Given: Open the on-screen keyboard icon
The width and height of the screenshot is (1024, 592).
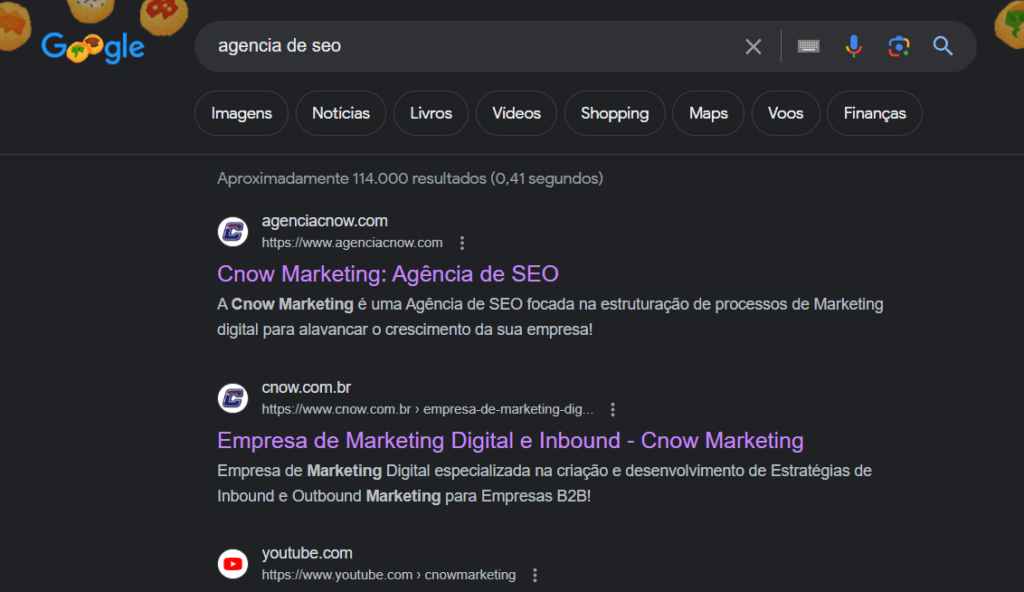Looking at the screenshot, I should coord(808,46).
